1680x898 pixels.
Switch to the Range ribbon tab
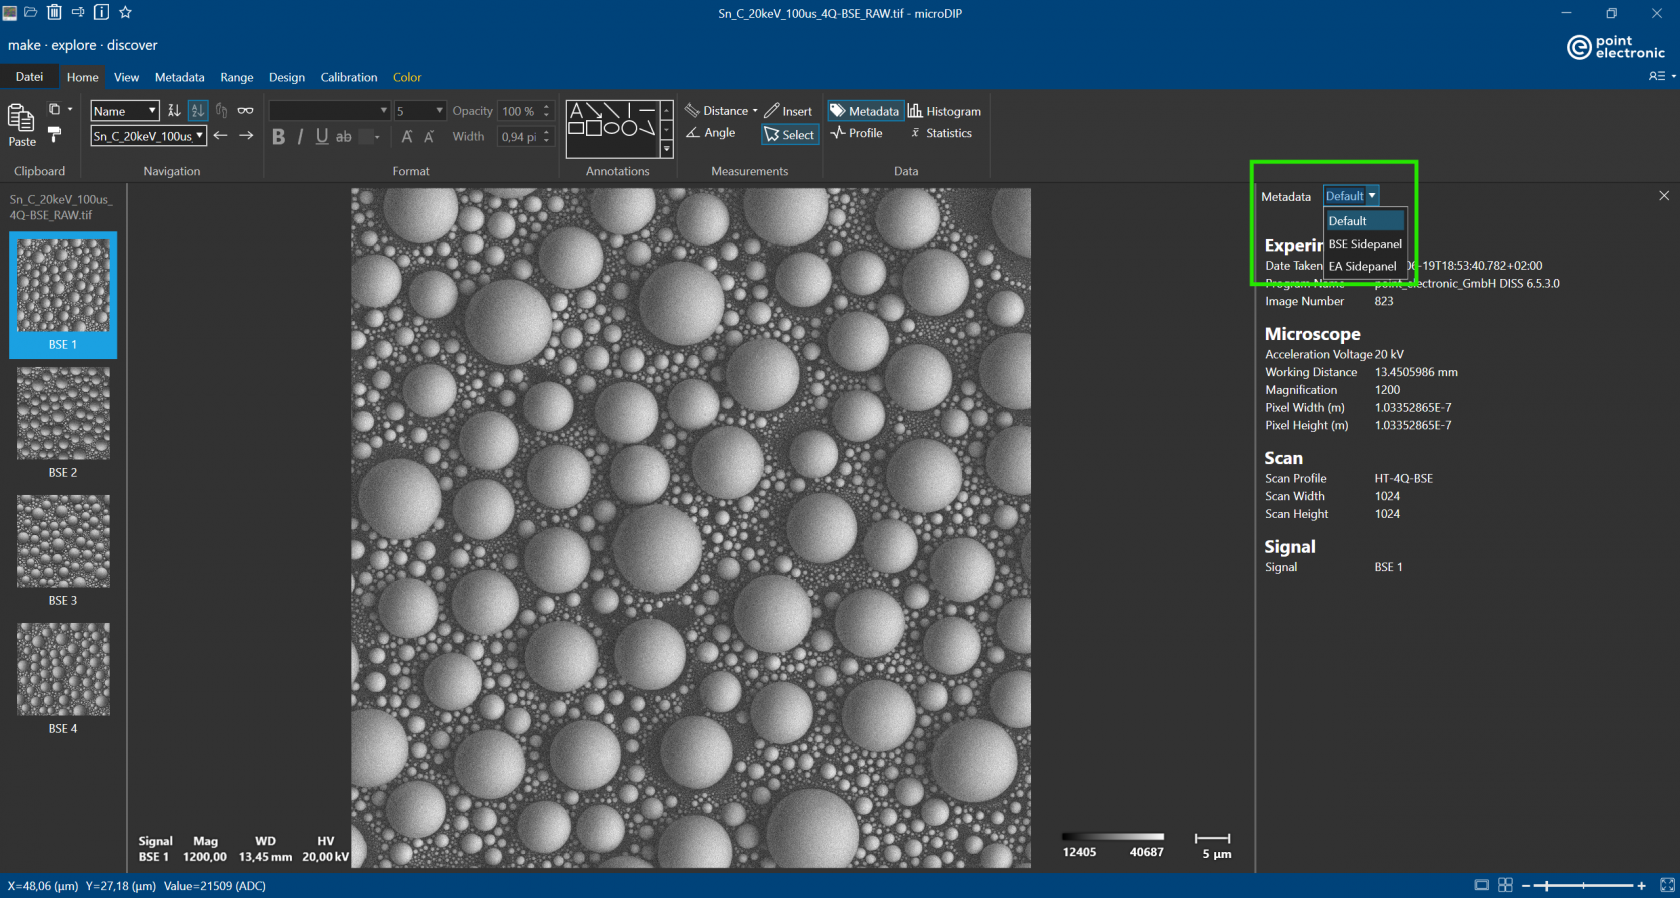(237, 77)
